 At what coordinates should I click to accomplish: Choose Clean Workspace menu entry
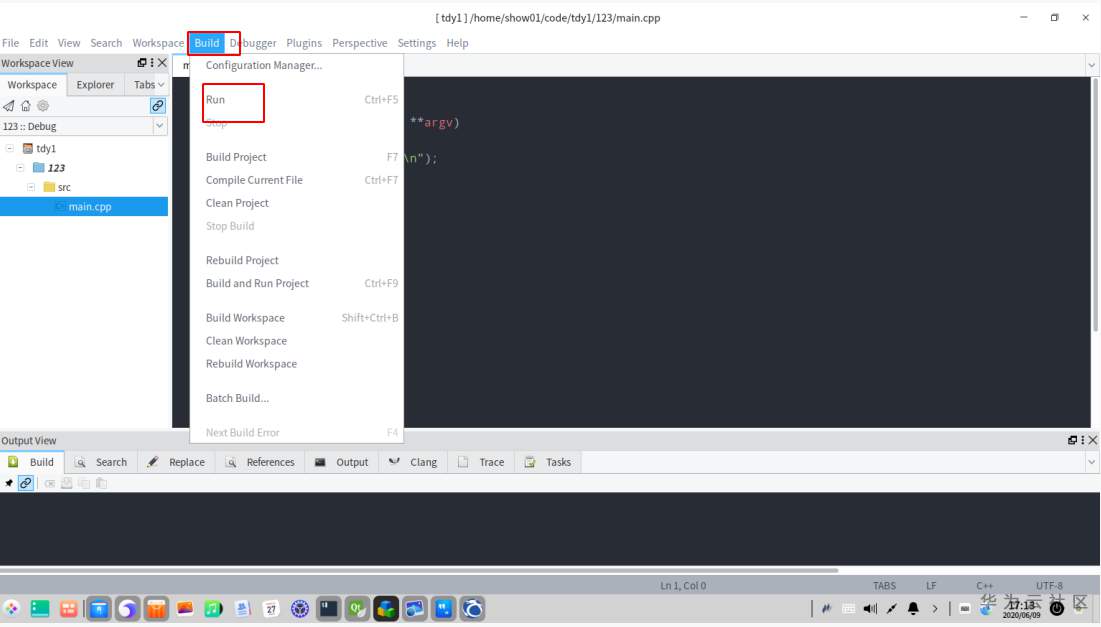tap(297, 341)
